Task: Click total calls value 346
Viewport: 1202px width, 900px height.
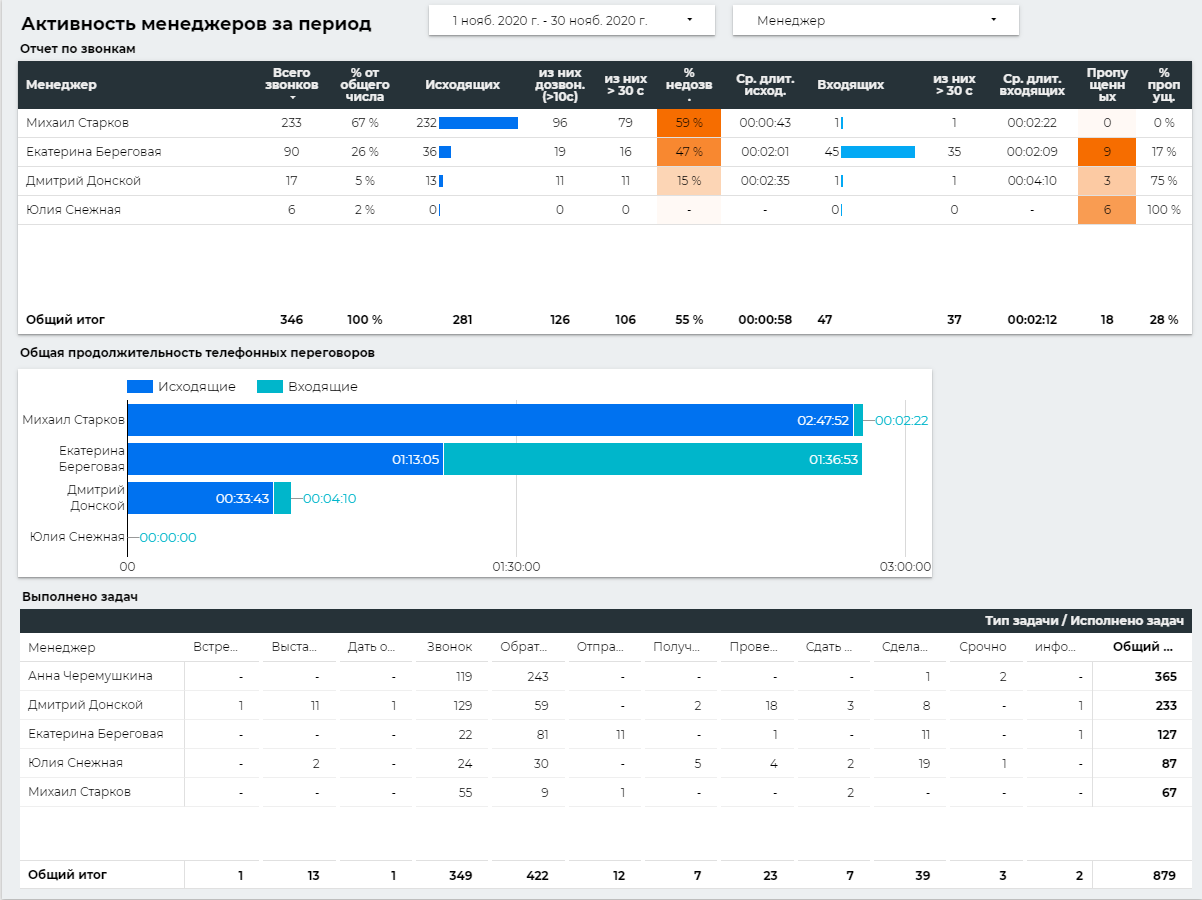Action: [x=292, y=320]
